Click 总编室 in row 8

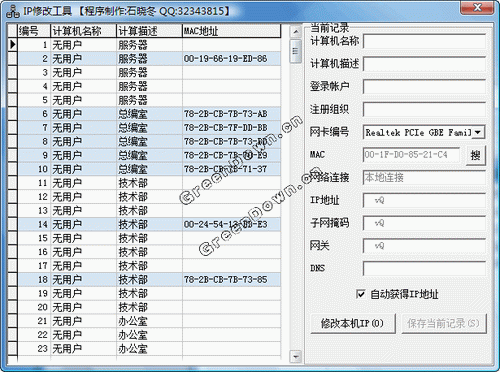click(x=133, y=142)
